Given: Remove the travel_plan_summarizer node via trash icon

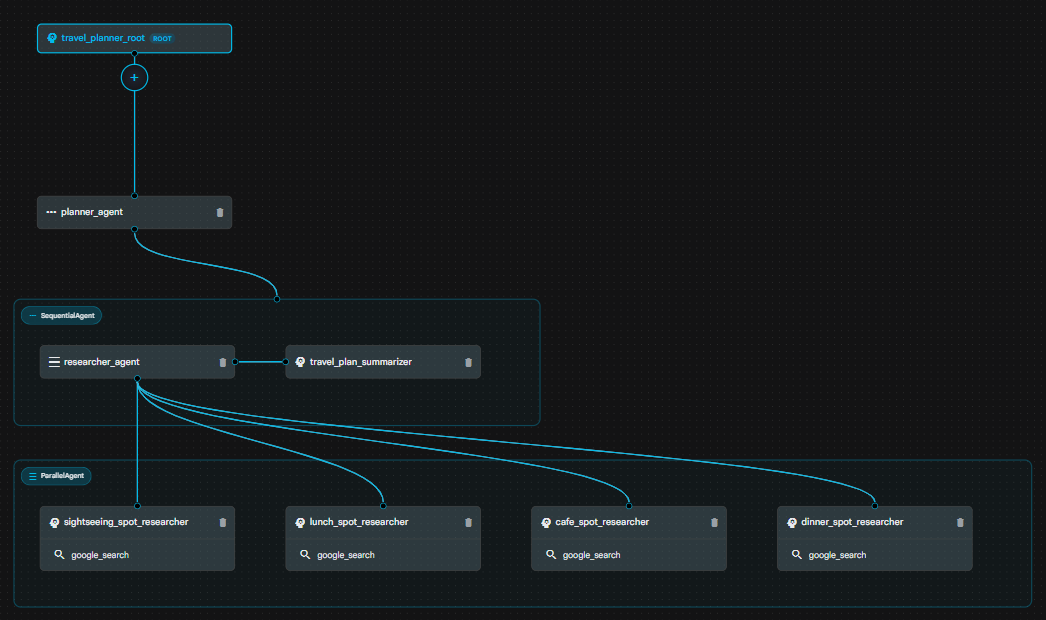Looking at the screenshot, I should (x=468, y=362).
